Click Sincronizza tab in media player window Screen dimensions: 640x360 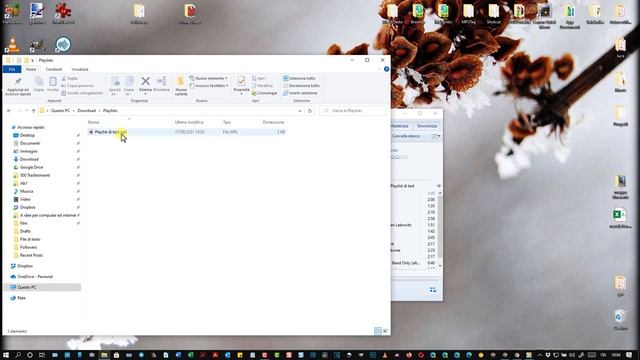pyautogui.click(x=427, y=126)
